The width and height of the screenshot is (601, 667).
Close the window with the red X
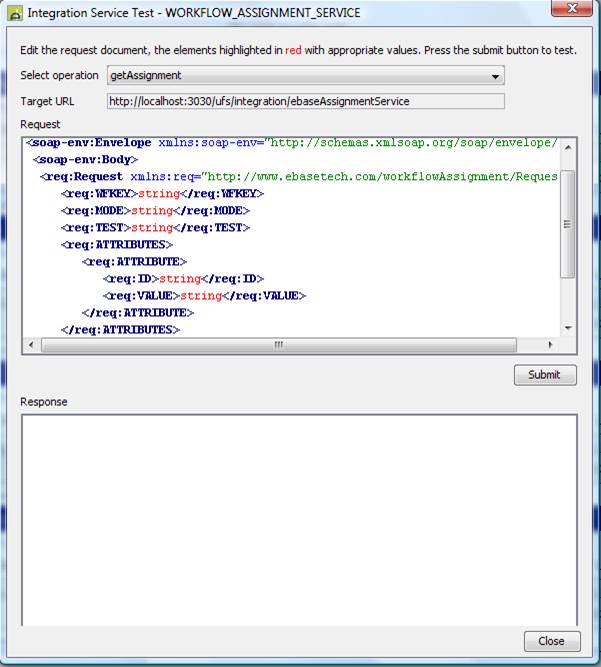pyautogui.click(x=571, y=11)
